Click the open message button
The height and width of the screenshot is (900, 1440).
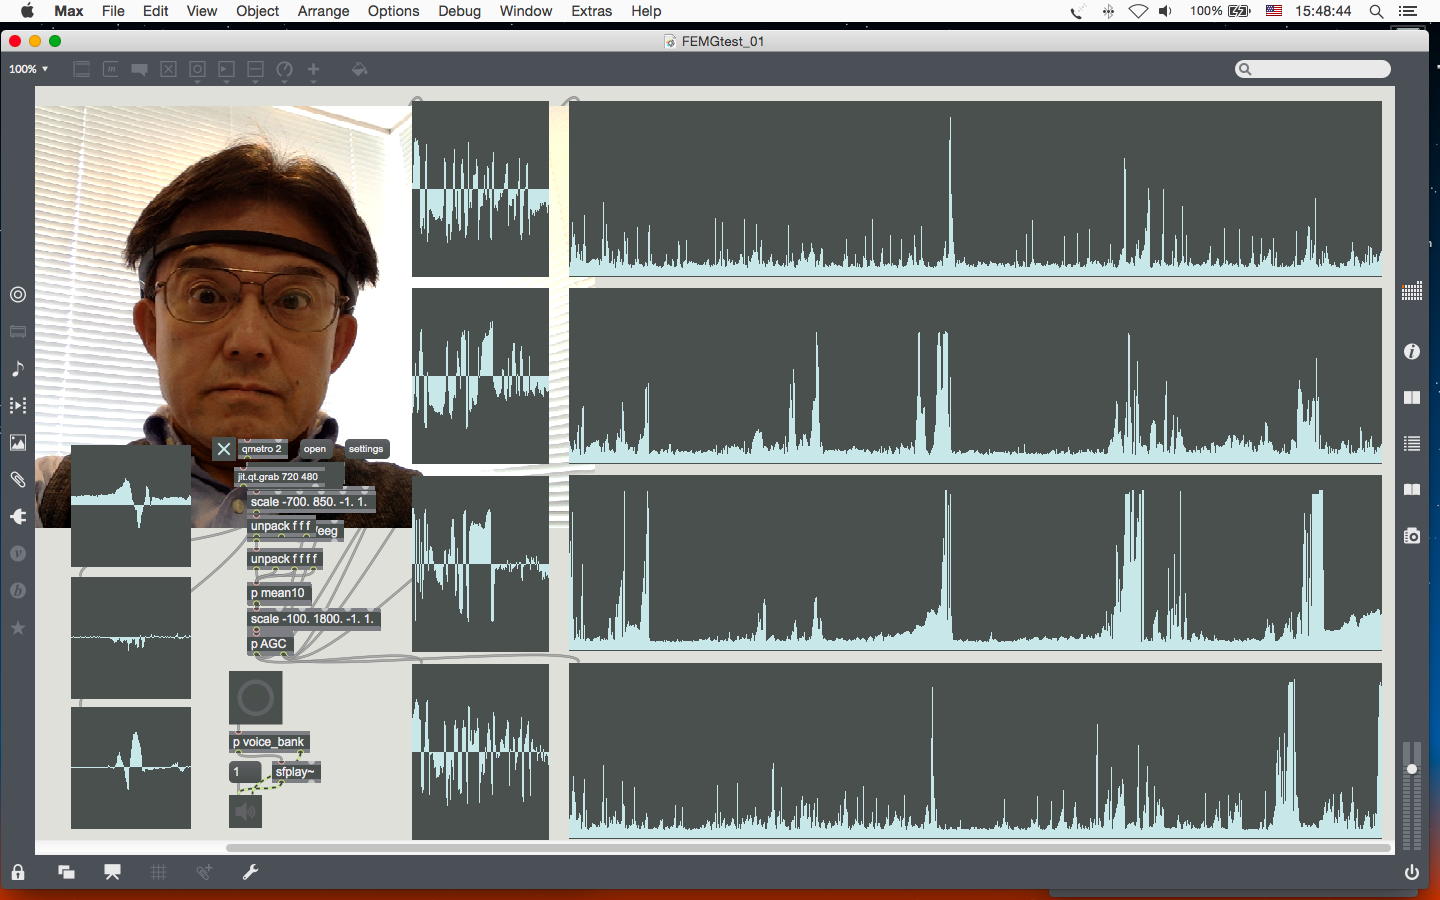pos(315,449)
